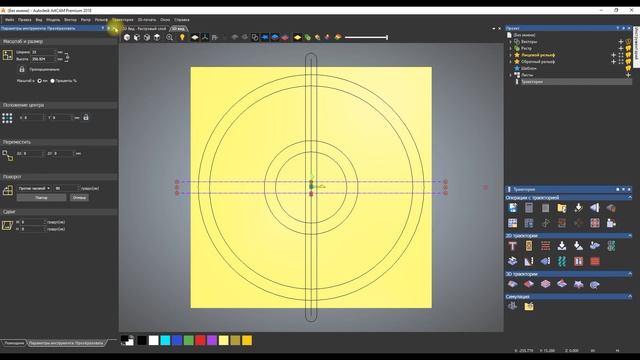Click the colored grid icon in toolpath operations
The width and height of the screenshot is (640, 360).
(513, 223)
